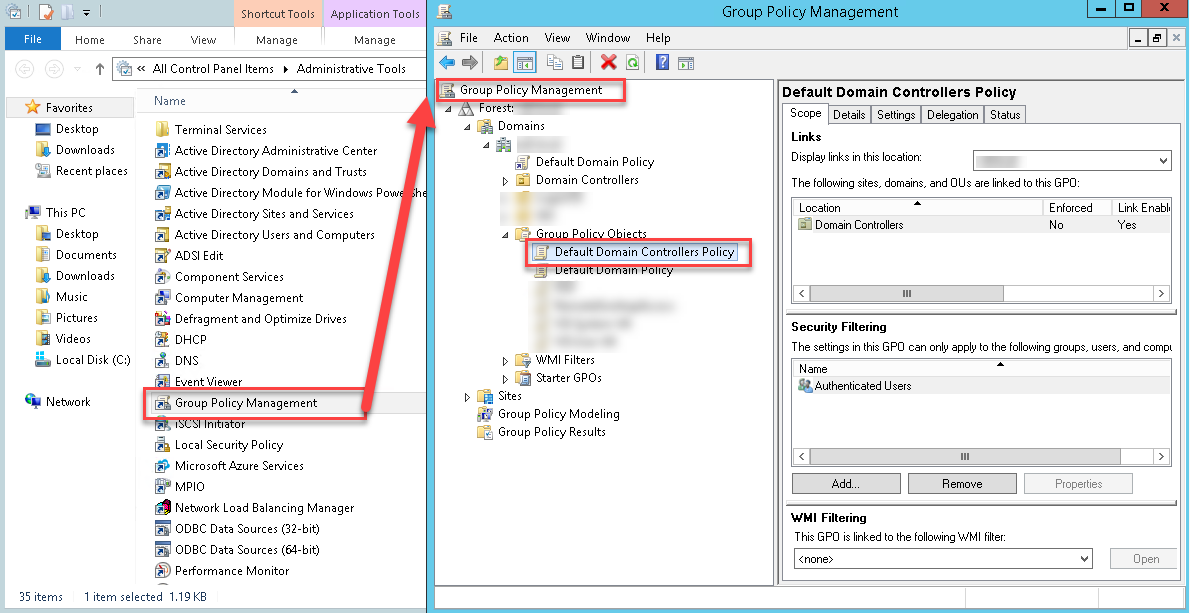Screen dimensions: 1190x614
Task: Open Help with the blue question mark icon
Action: tap(662, 63)
